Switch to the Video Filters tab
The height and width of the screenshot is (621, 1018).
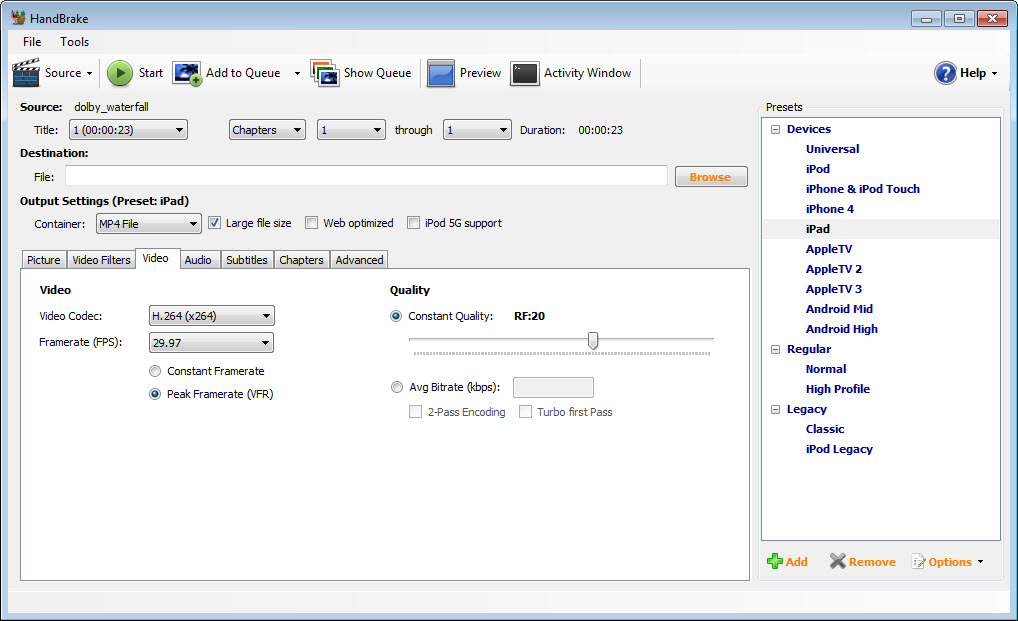tap(101, 260)
